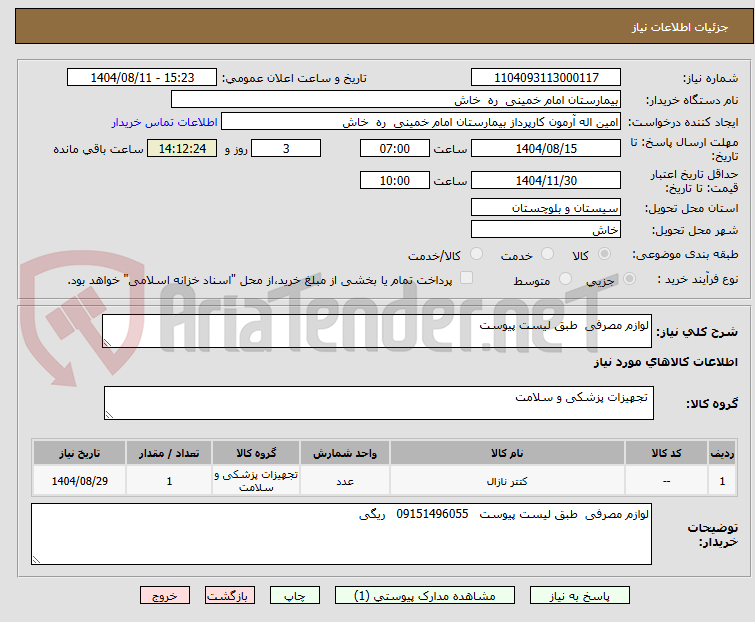Select the متوسط purchase type radio
755x622 pixels.
[x=565, y=279]
